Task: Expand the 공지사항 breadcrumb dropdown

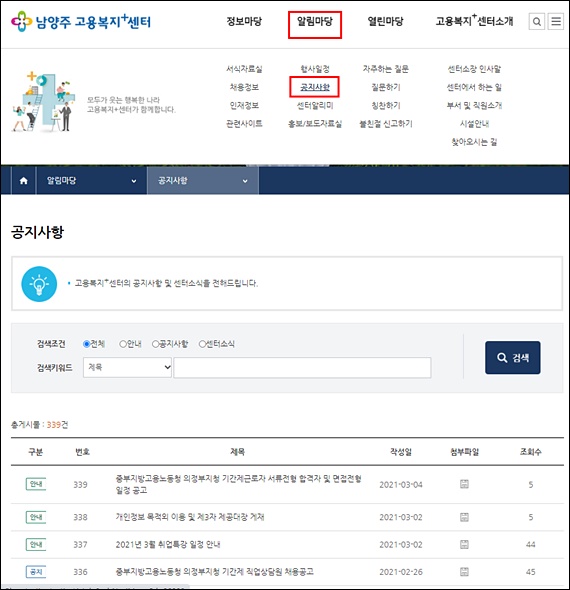Action: 203,181
